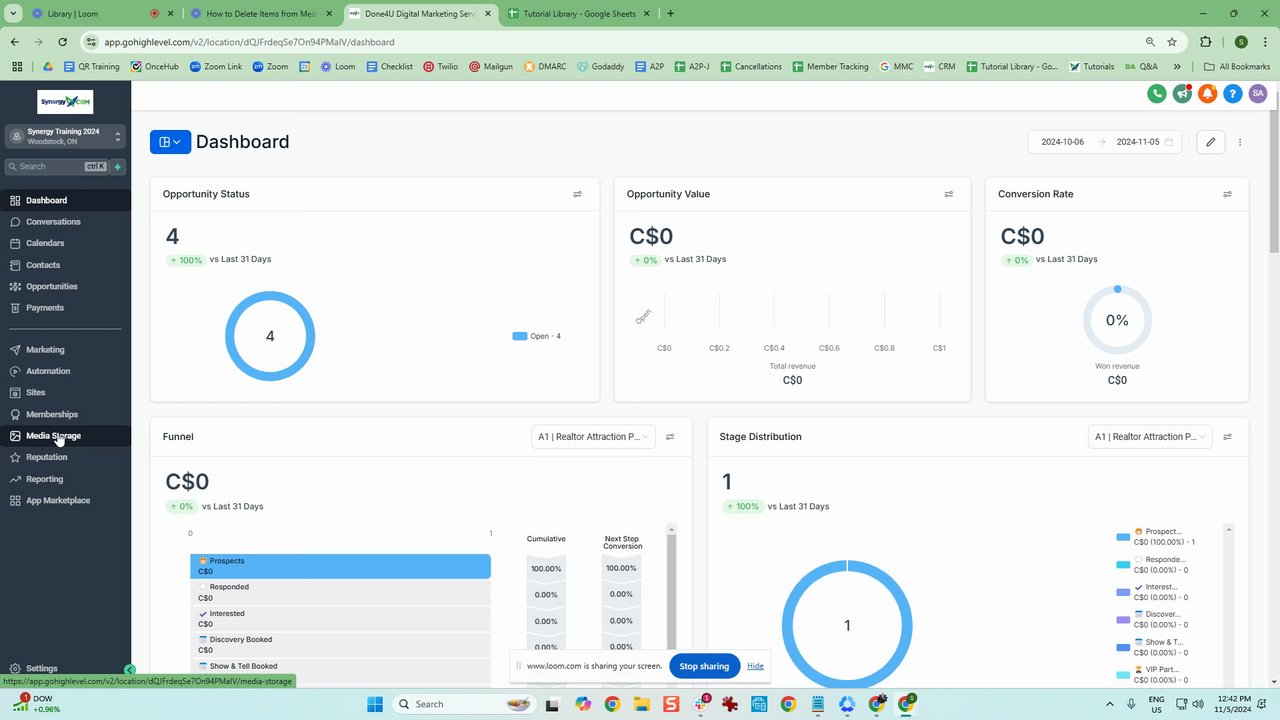
Task: Open Opportunity Status widget filter settings
Action: pyautogui.click(x=577, y=194)
